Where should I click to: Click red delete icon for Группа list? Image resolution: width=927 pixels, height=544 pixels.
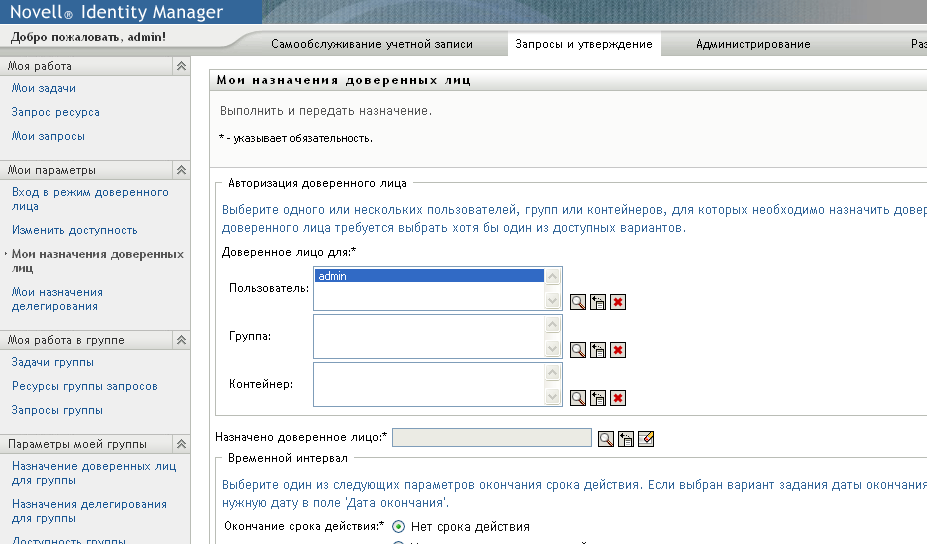618,350
